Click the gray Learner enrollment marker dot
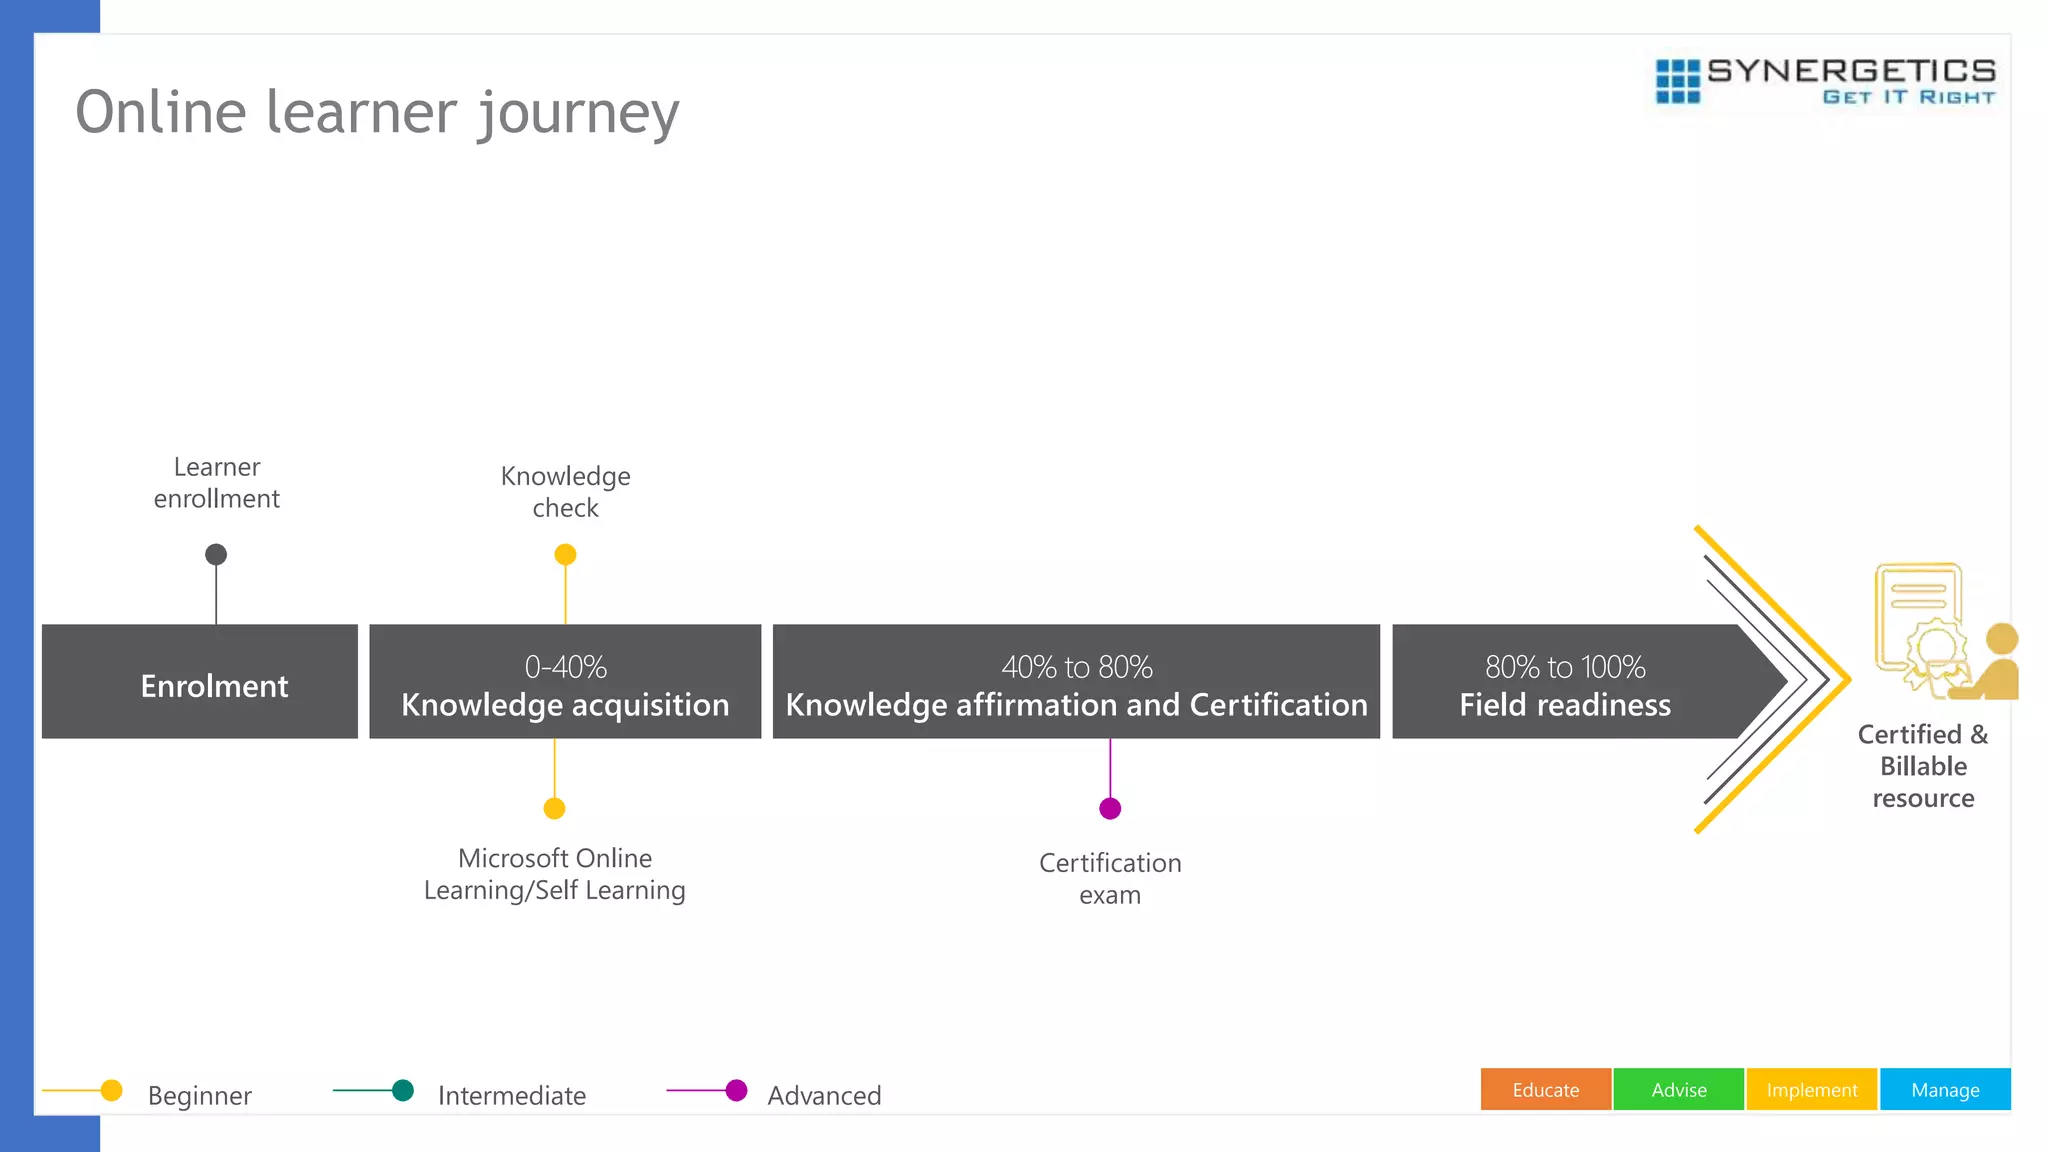This screenshot has width=2048, height=1152. pyautogui.click(x=216, y=554)
